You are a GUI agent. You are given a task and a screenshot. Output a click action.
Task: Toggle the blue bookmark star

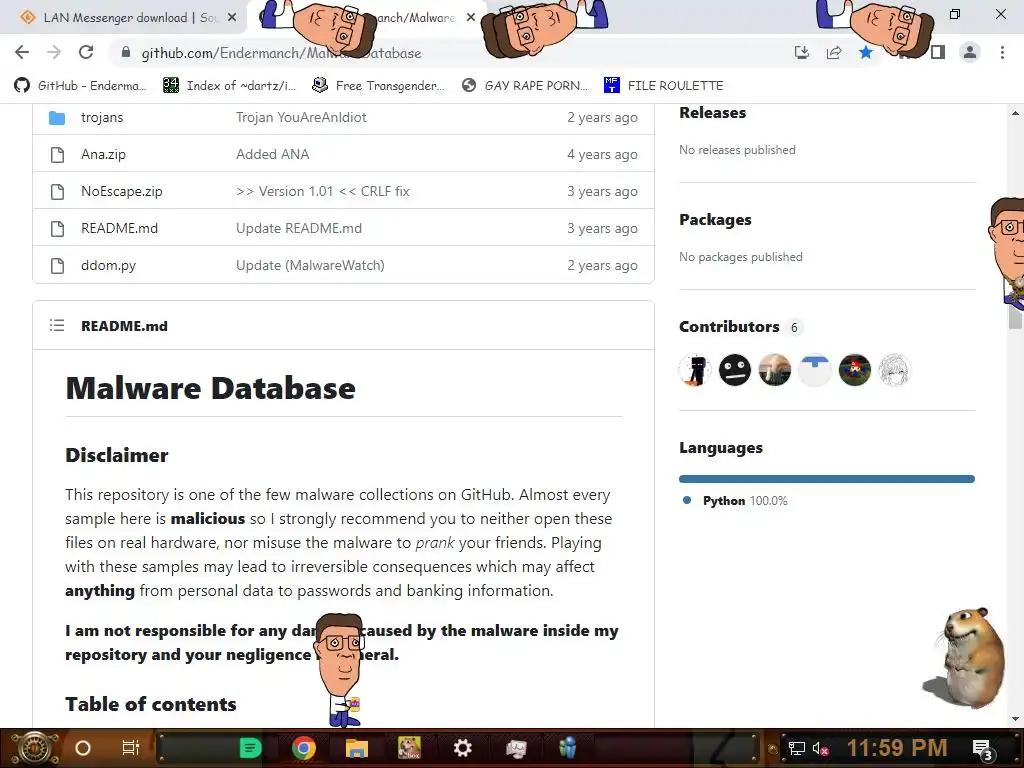[866, 52]
